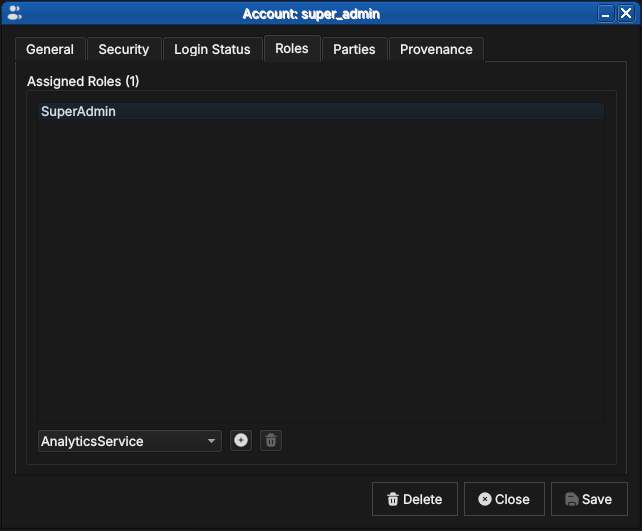
Task: Delete the super_admin account
Action: (x=415, y=499)
